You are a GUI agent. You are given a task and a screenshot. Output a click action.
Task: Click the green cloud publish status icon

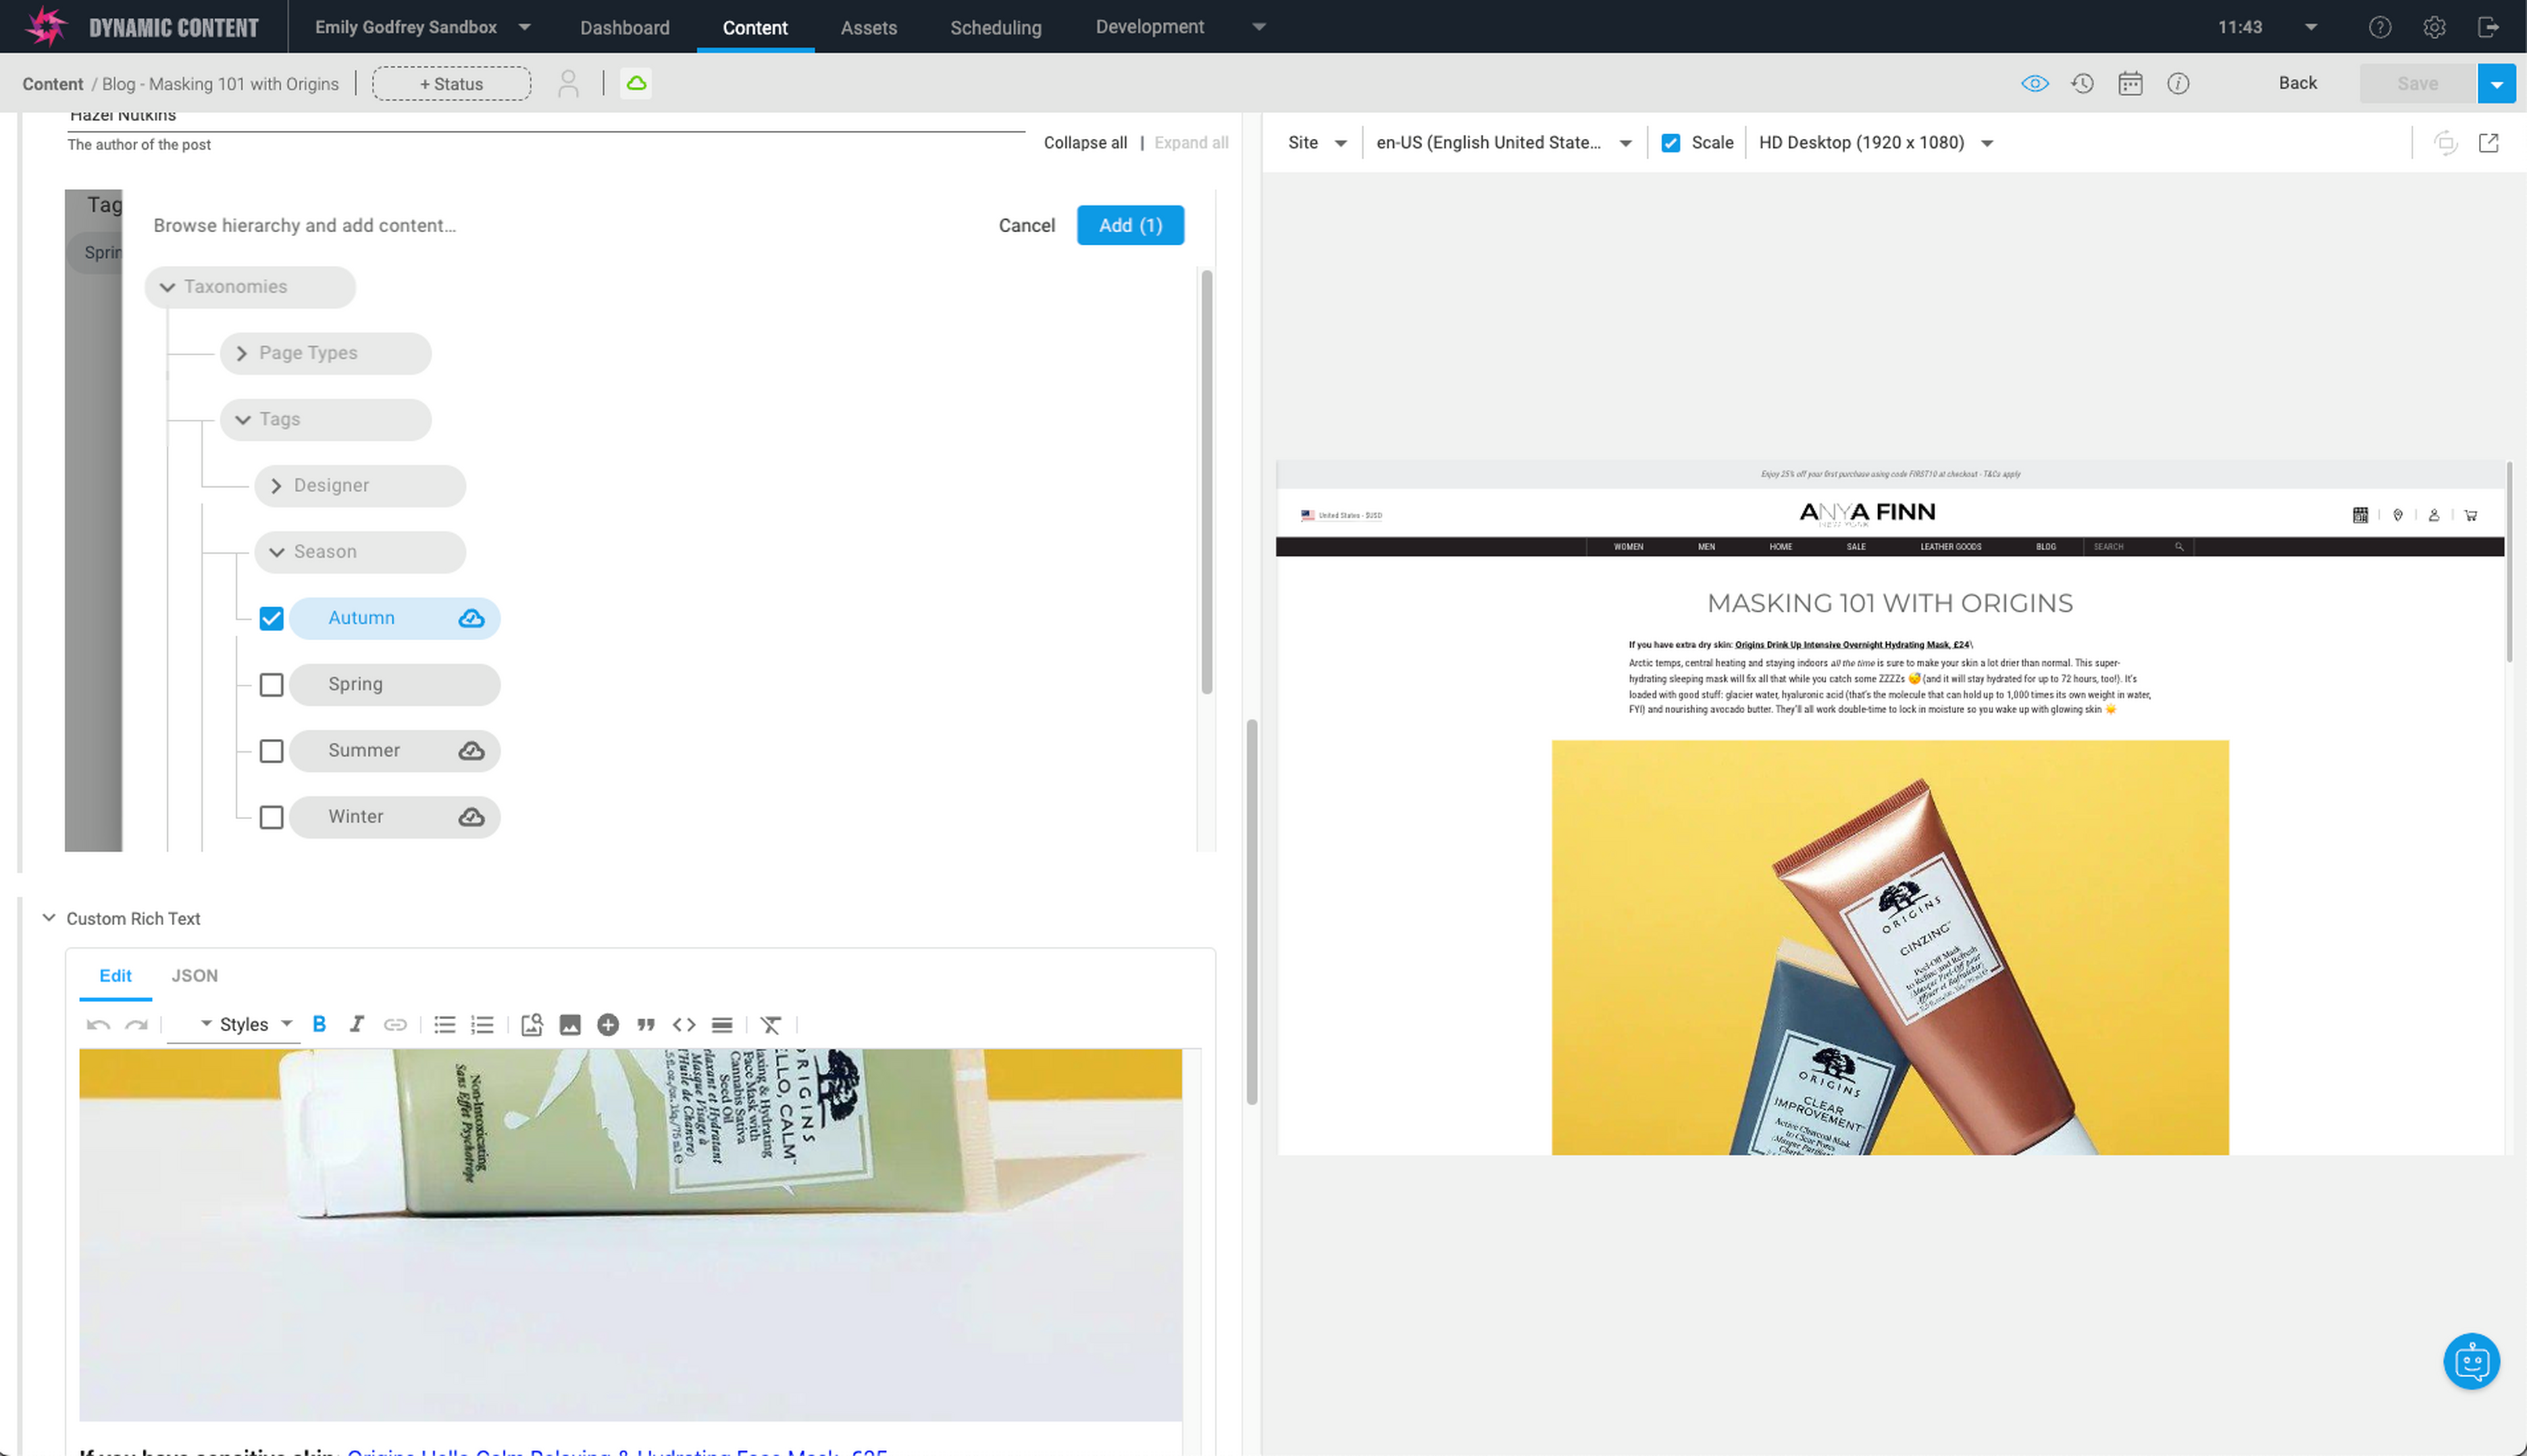point(637,83)
